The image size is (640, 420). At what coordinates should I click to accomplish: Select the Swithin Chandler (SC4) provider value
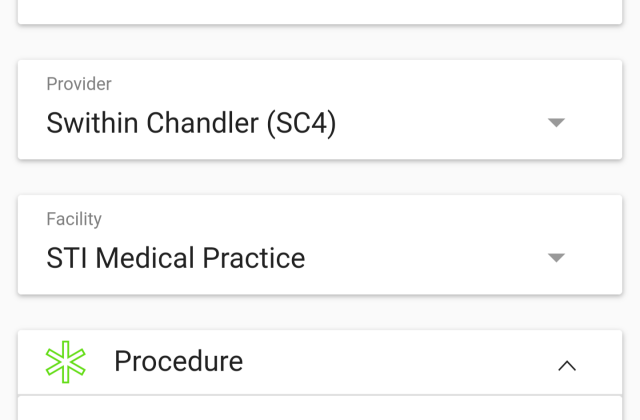pyautogui.click(x=191, y=123)
